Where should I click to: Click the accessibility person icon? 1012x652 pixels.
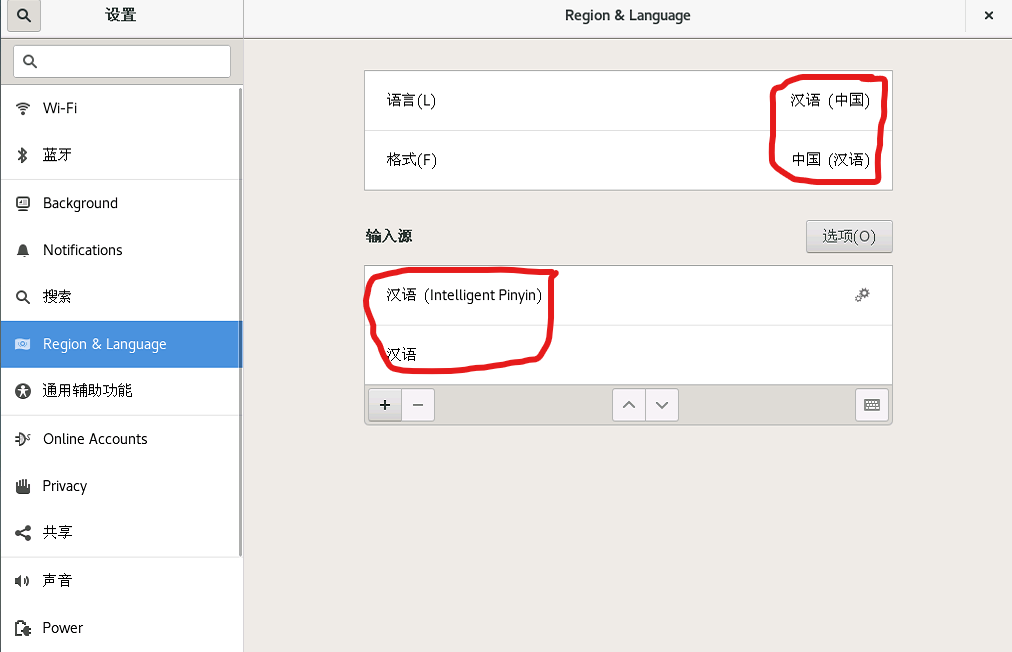[x=23, y=391]
